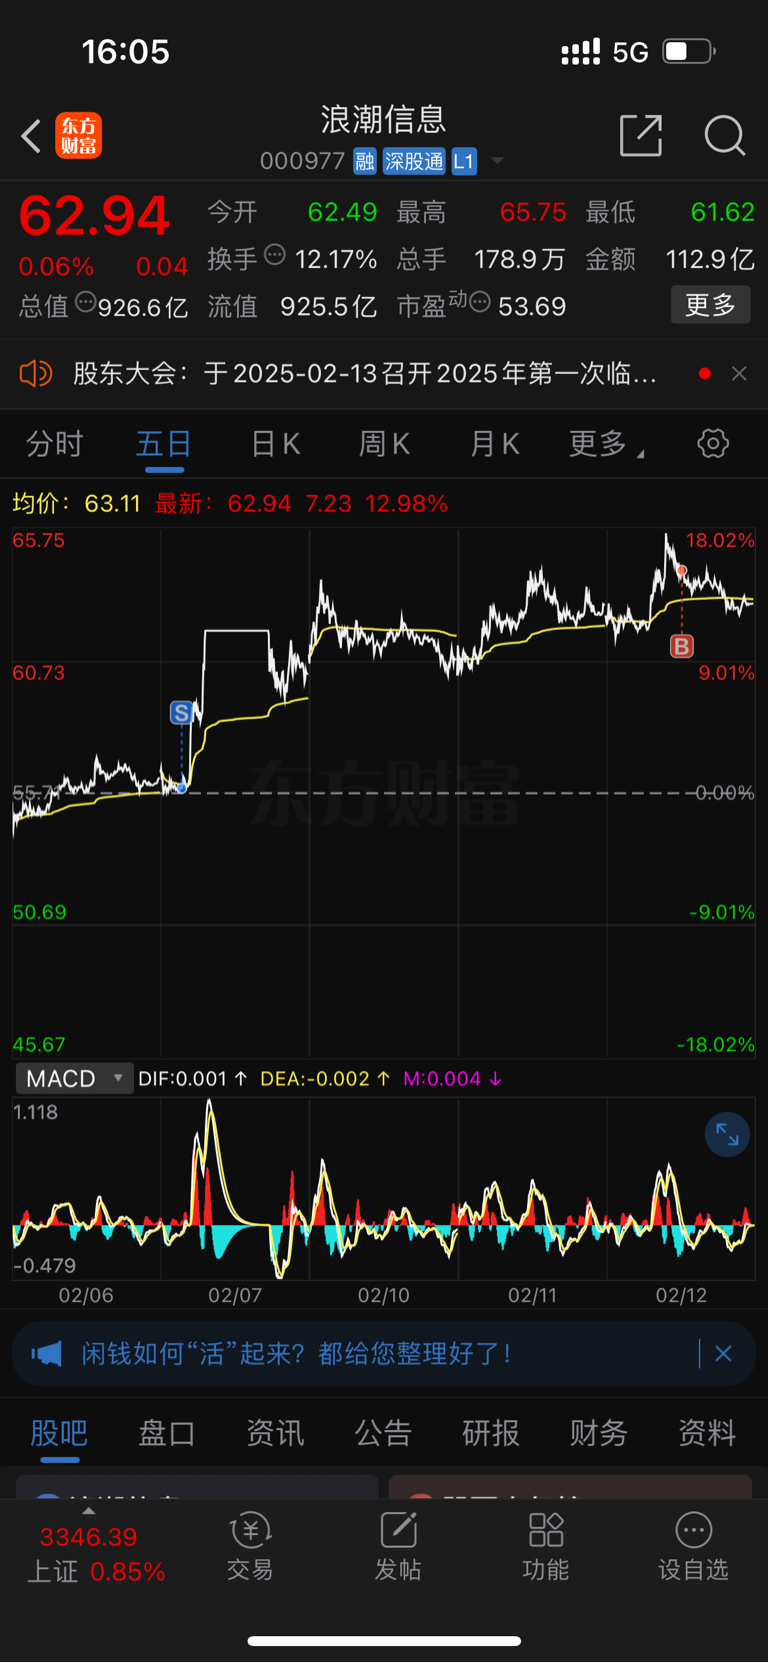
Task: Tap the S sell marker on chart
Action: [x=181, y=712]
